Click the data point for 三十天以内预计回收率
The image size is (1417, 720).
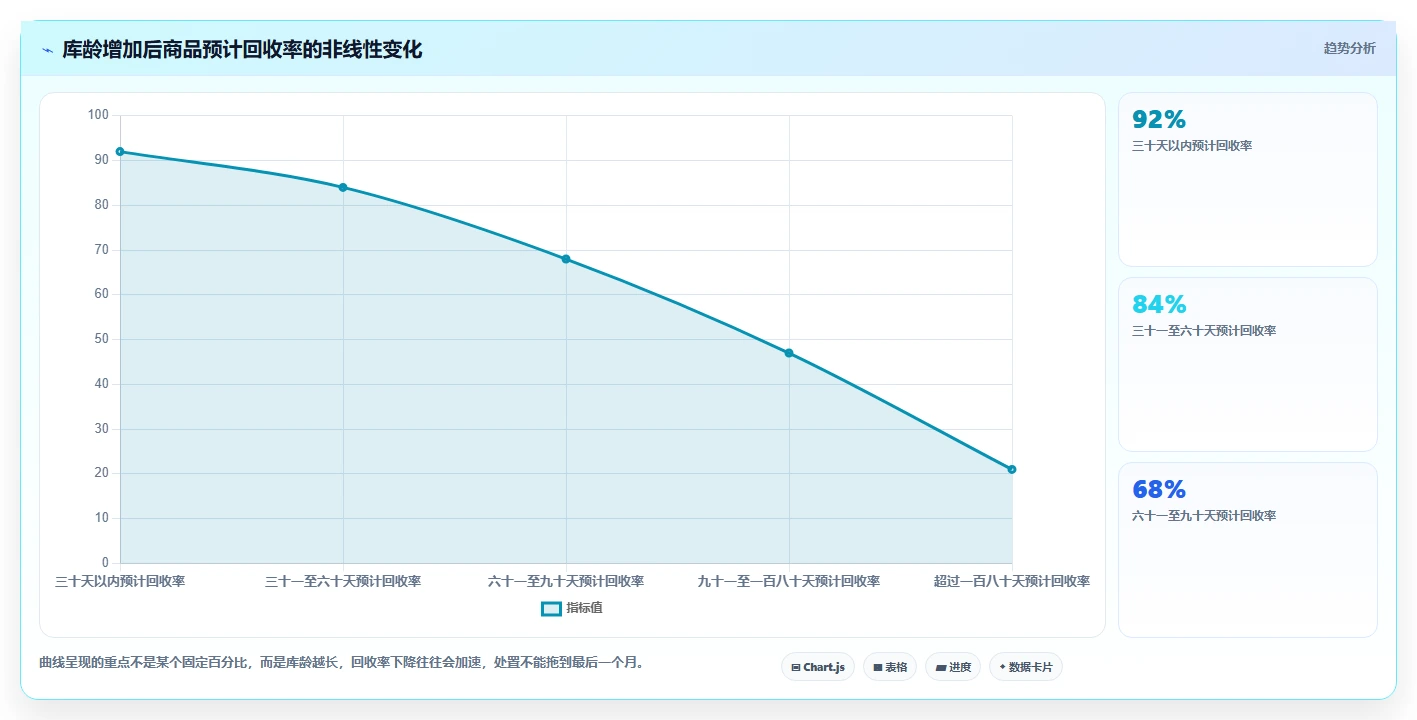[120, 152]
